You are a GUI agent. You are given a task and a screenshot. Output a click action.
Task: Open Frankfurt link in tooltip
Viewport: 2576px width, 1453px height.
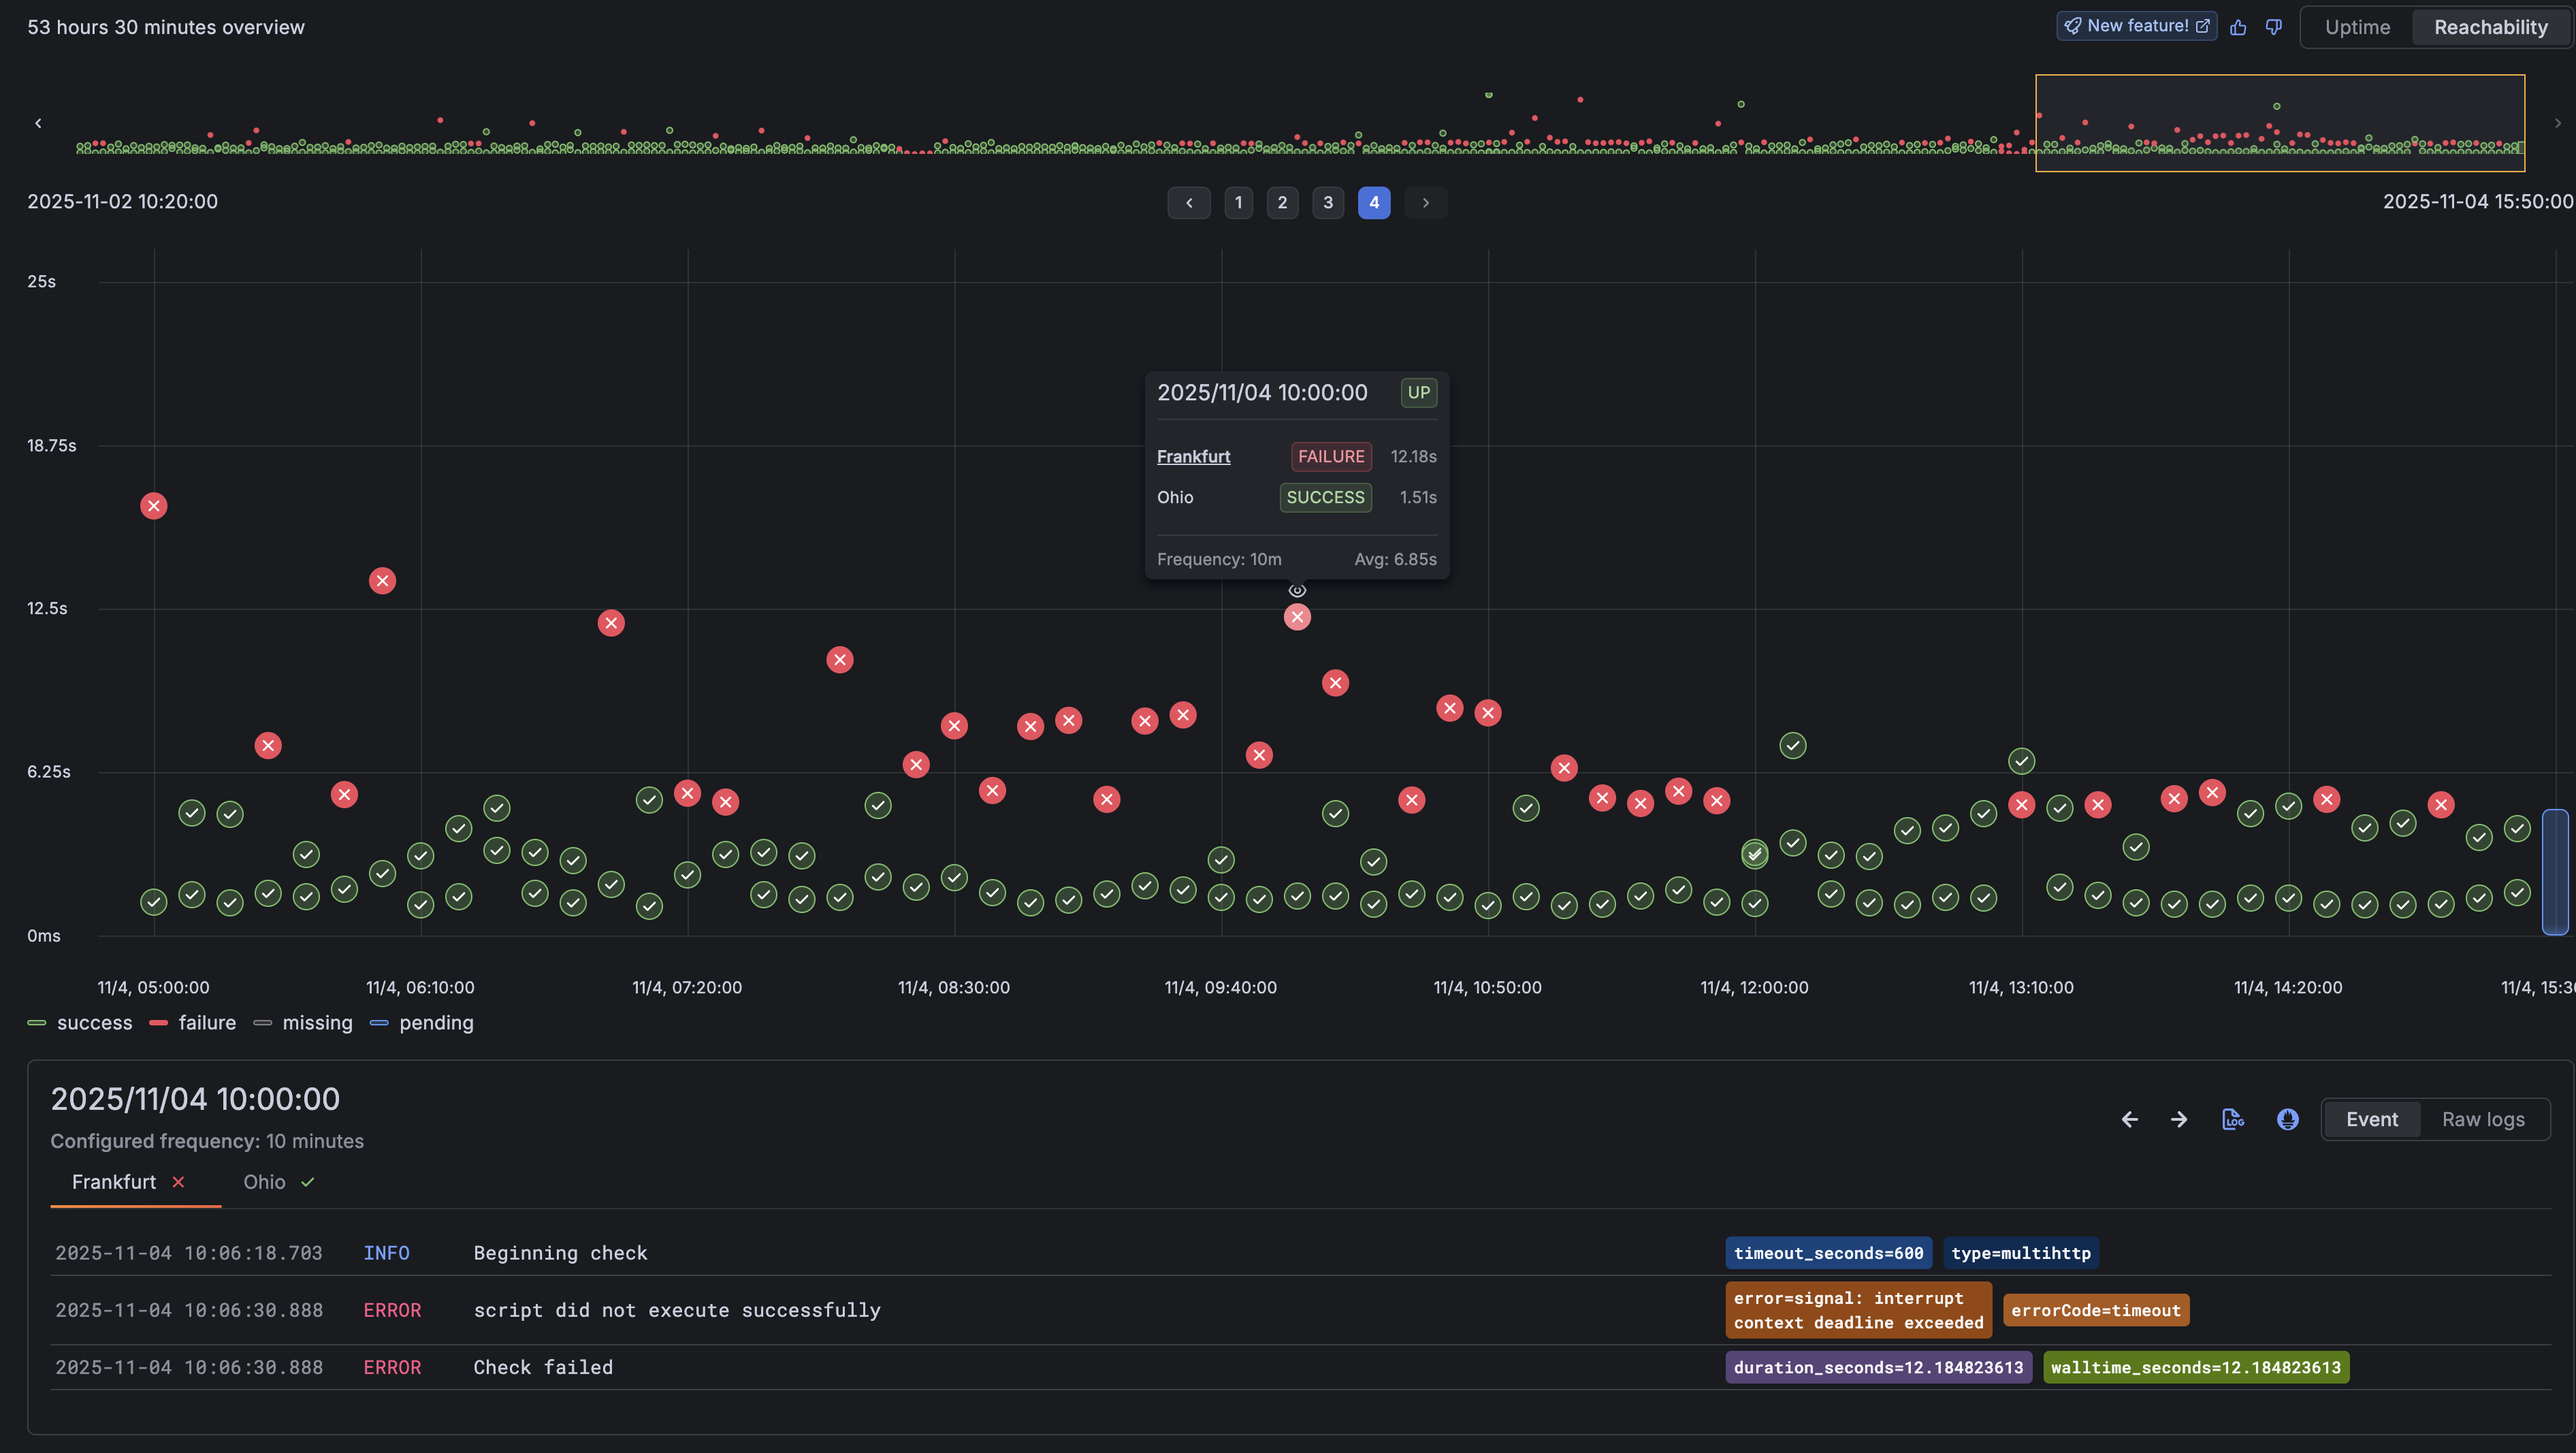[x=1193, y=456]
